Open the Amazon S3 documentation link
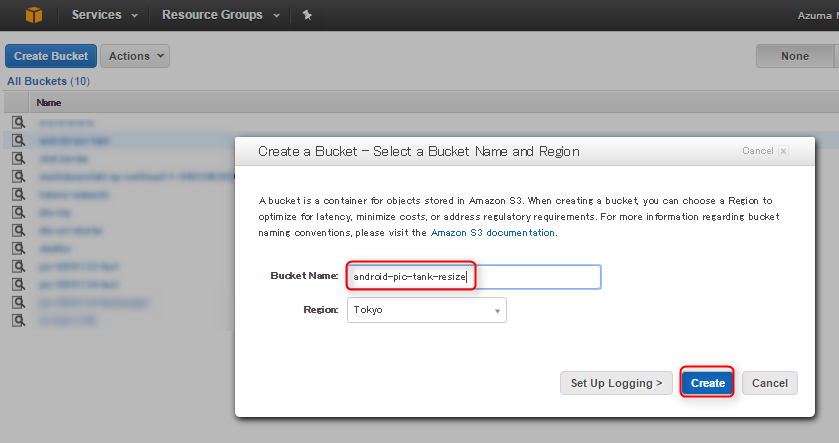Screen dimensions: 839x443 pos(493,233)
